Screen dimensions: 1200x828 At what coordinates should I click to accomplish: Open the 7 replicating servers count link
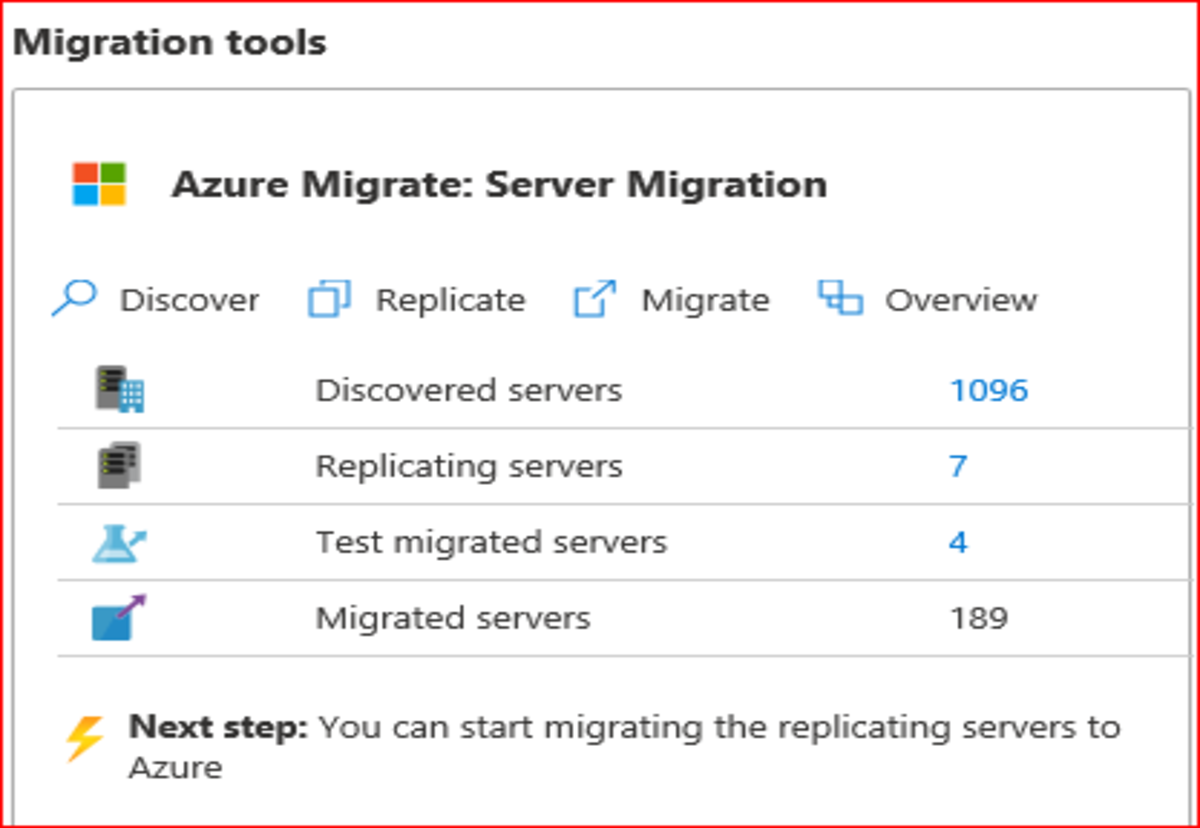[958, 466]
